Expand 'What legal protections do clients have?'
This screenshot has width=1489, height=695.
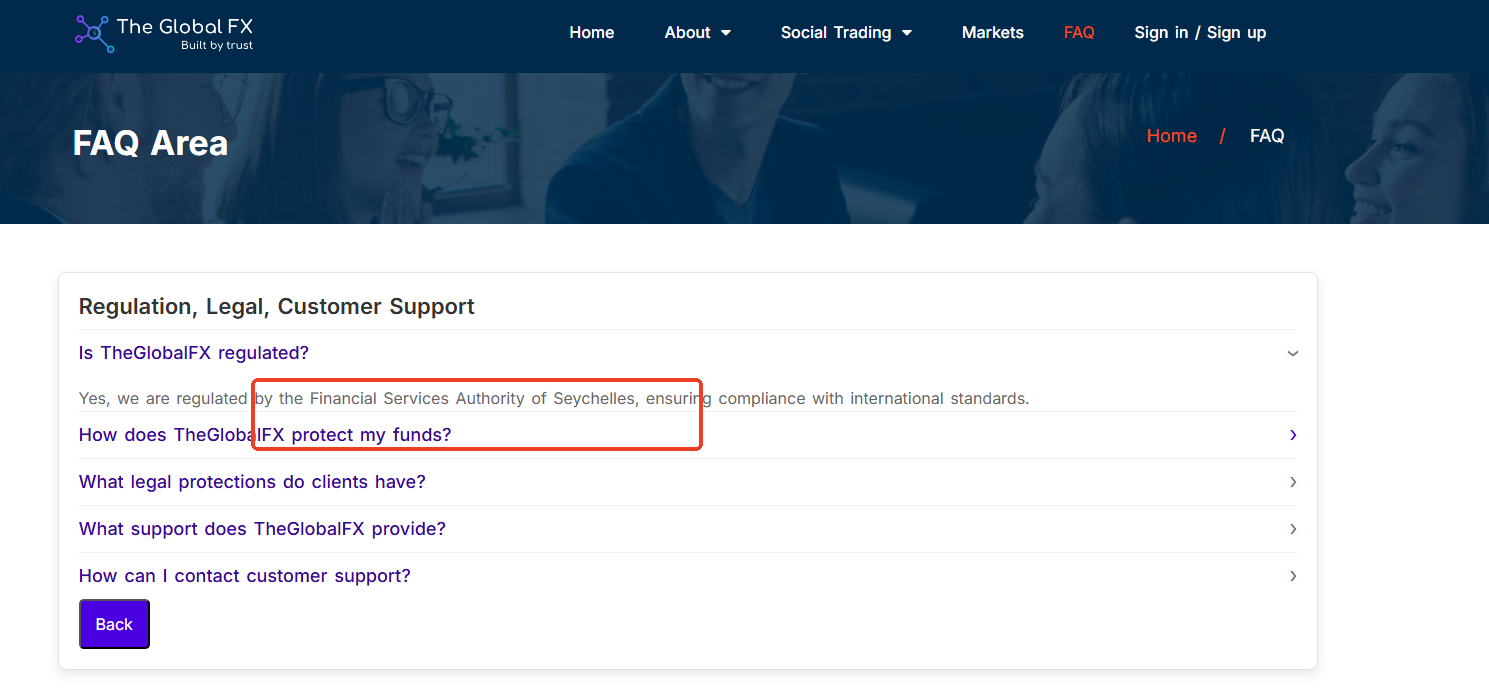(687, 482)
